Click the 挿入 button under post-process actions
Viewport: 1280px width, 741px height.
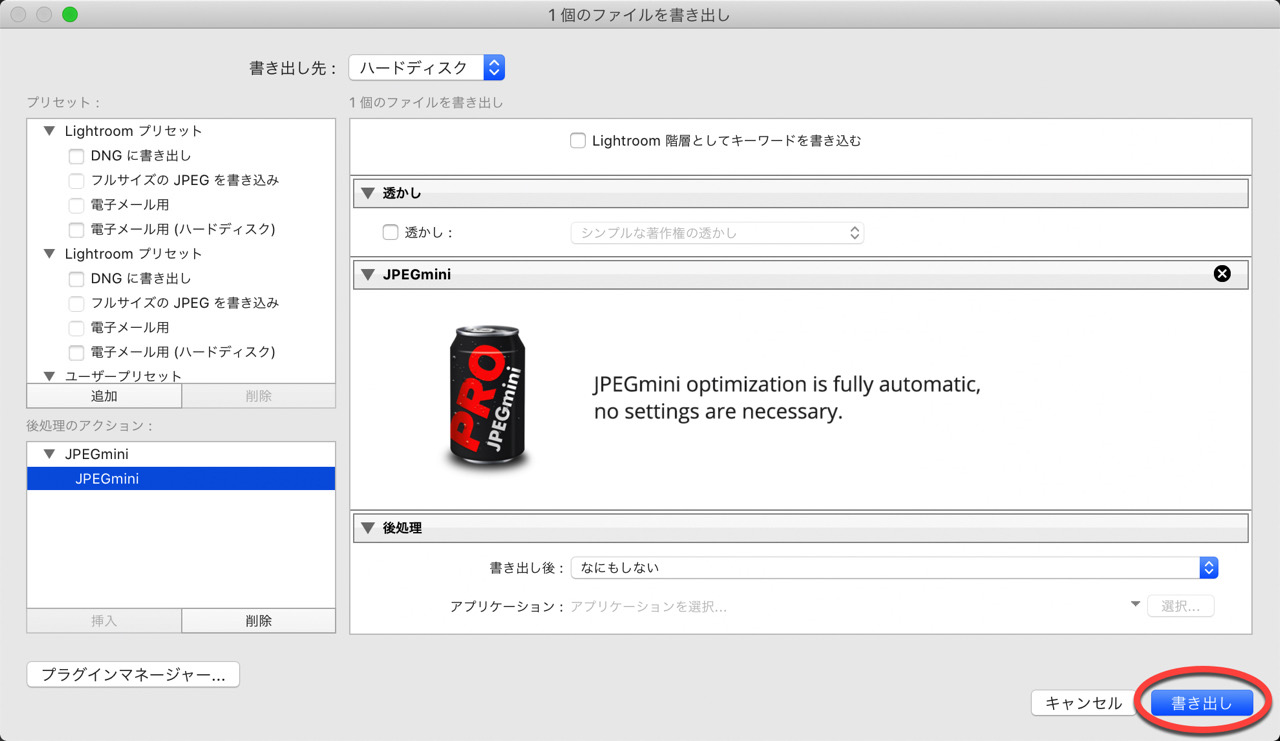pos(104,621)
